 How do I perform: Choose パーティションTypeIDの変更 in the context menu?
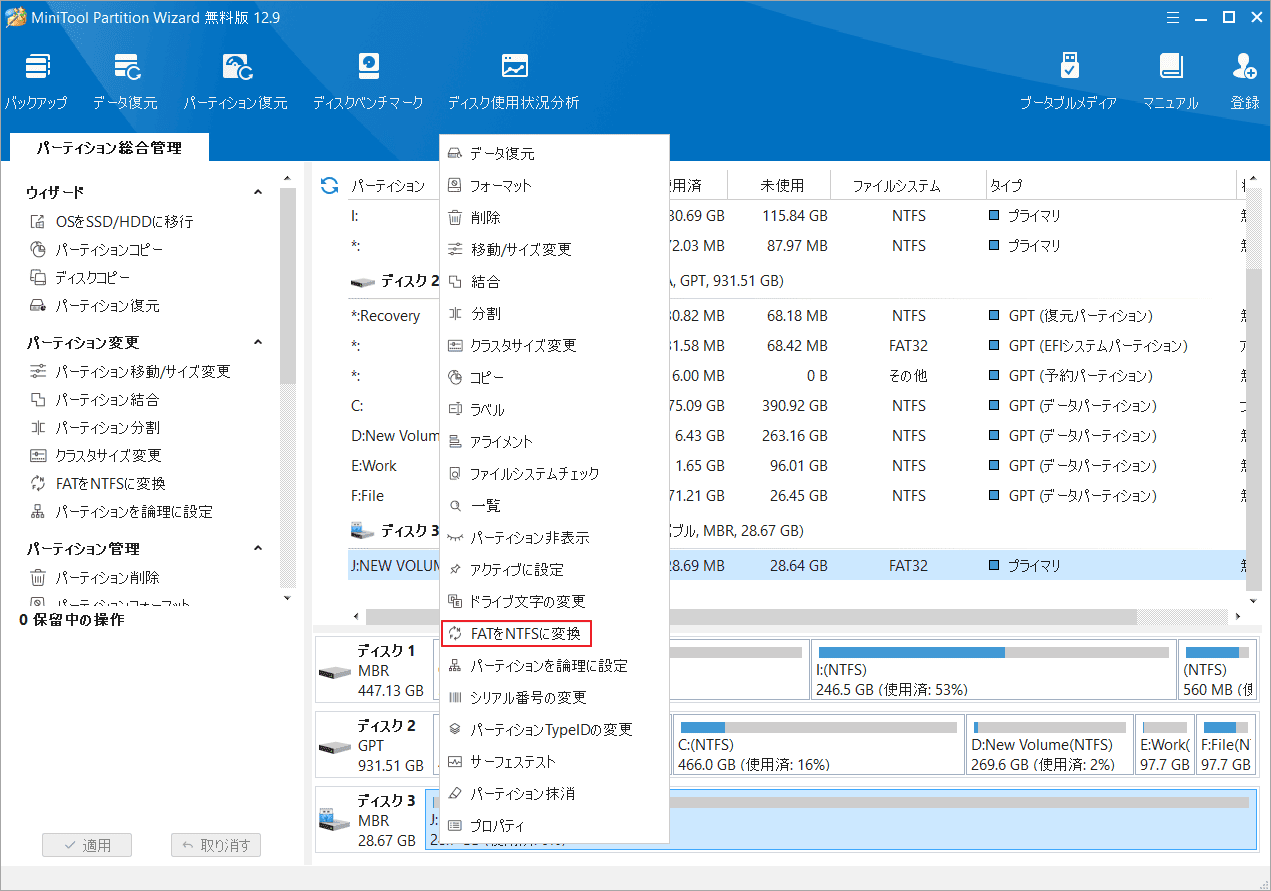click(x=554, y=729)
